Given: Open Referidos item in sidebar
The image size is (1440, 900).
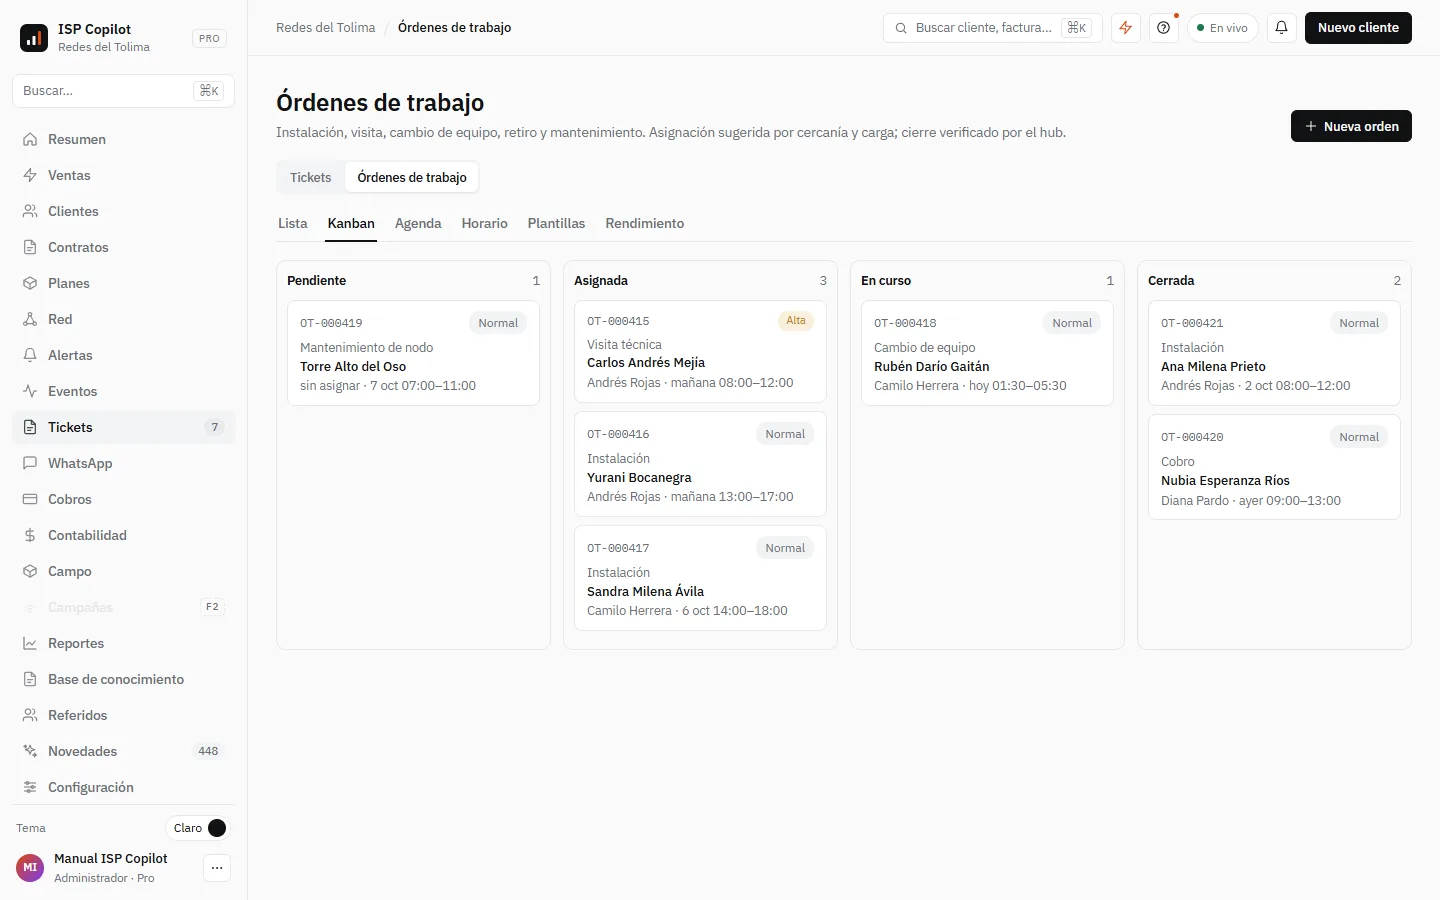Looking at the screenshot, I should point(124,715).
